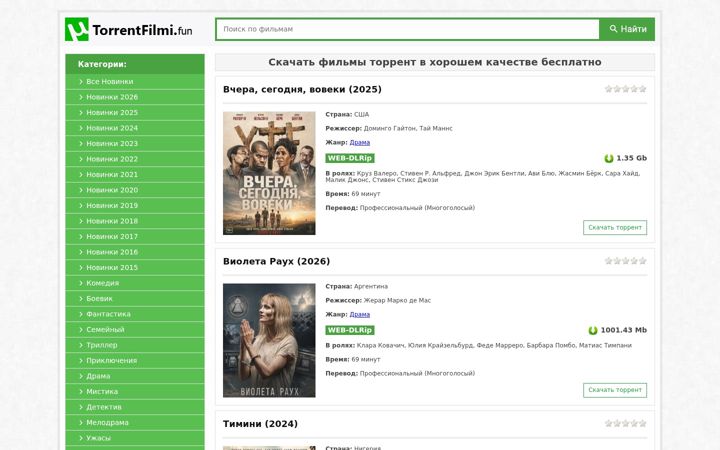Open the Новинки 2024 category

click(x=135, y=128)
